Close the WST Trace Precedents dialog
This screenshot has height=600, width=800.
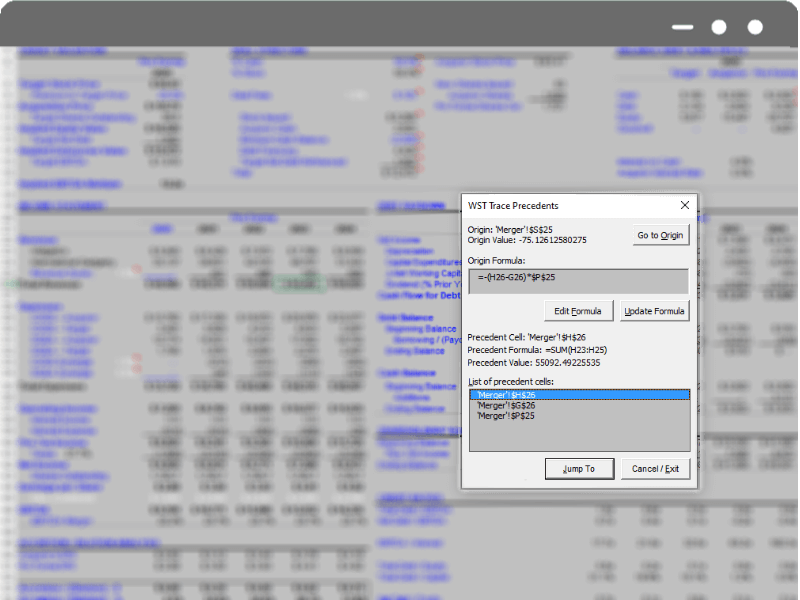[684, 205]
